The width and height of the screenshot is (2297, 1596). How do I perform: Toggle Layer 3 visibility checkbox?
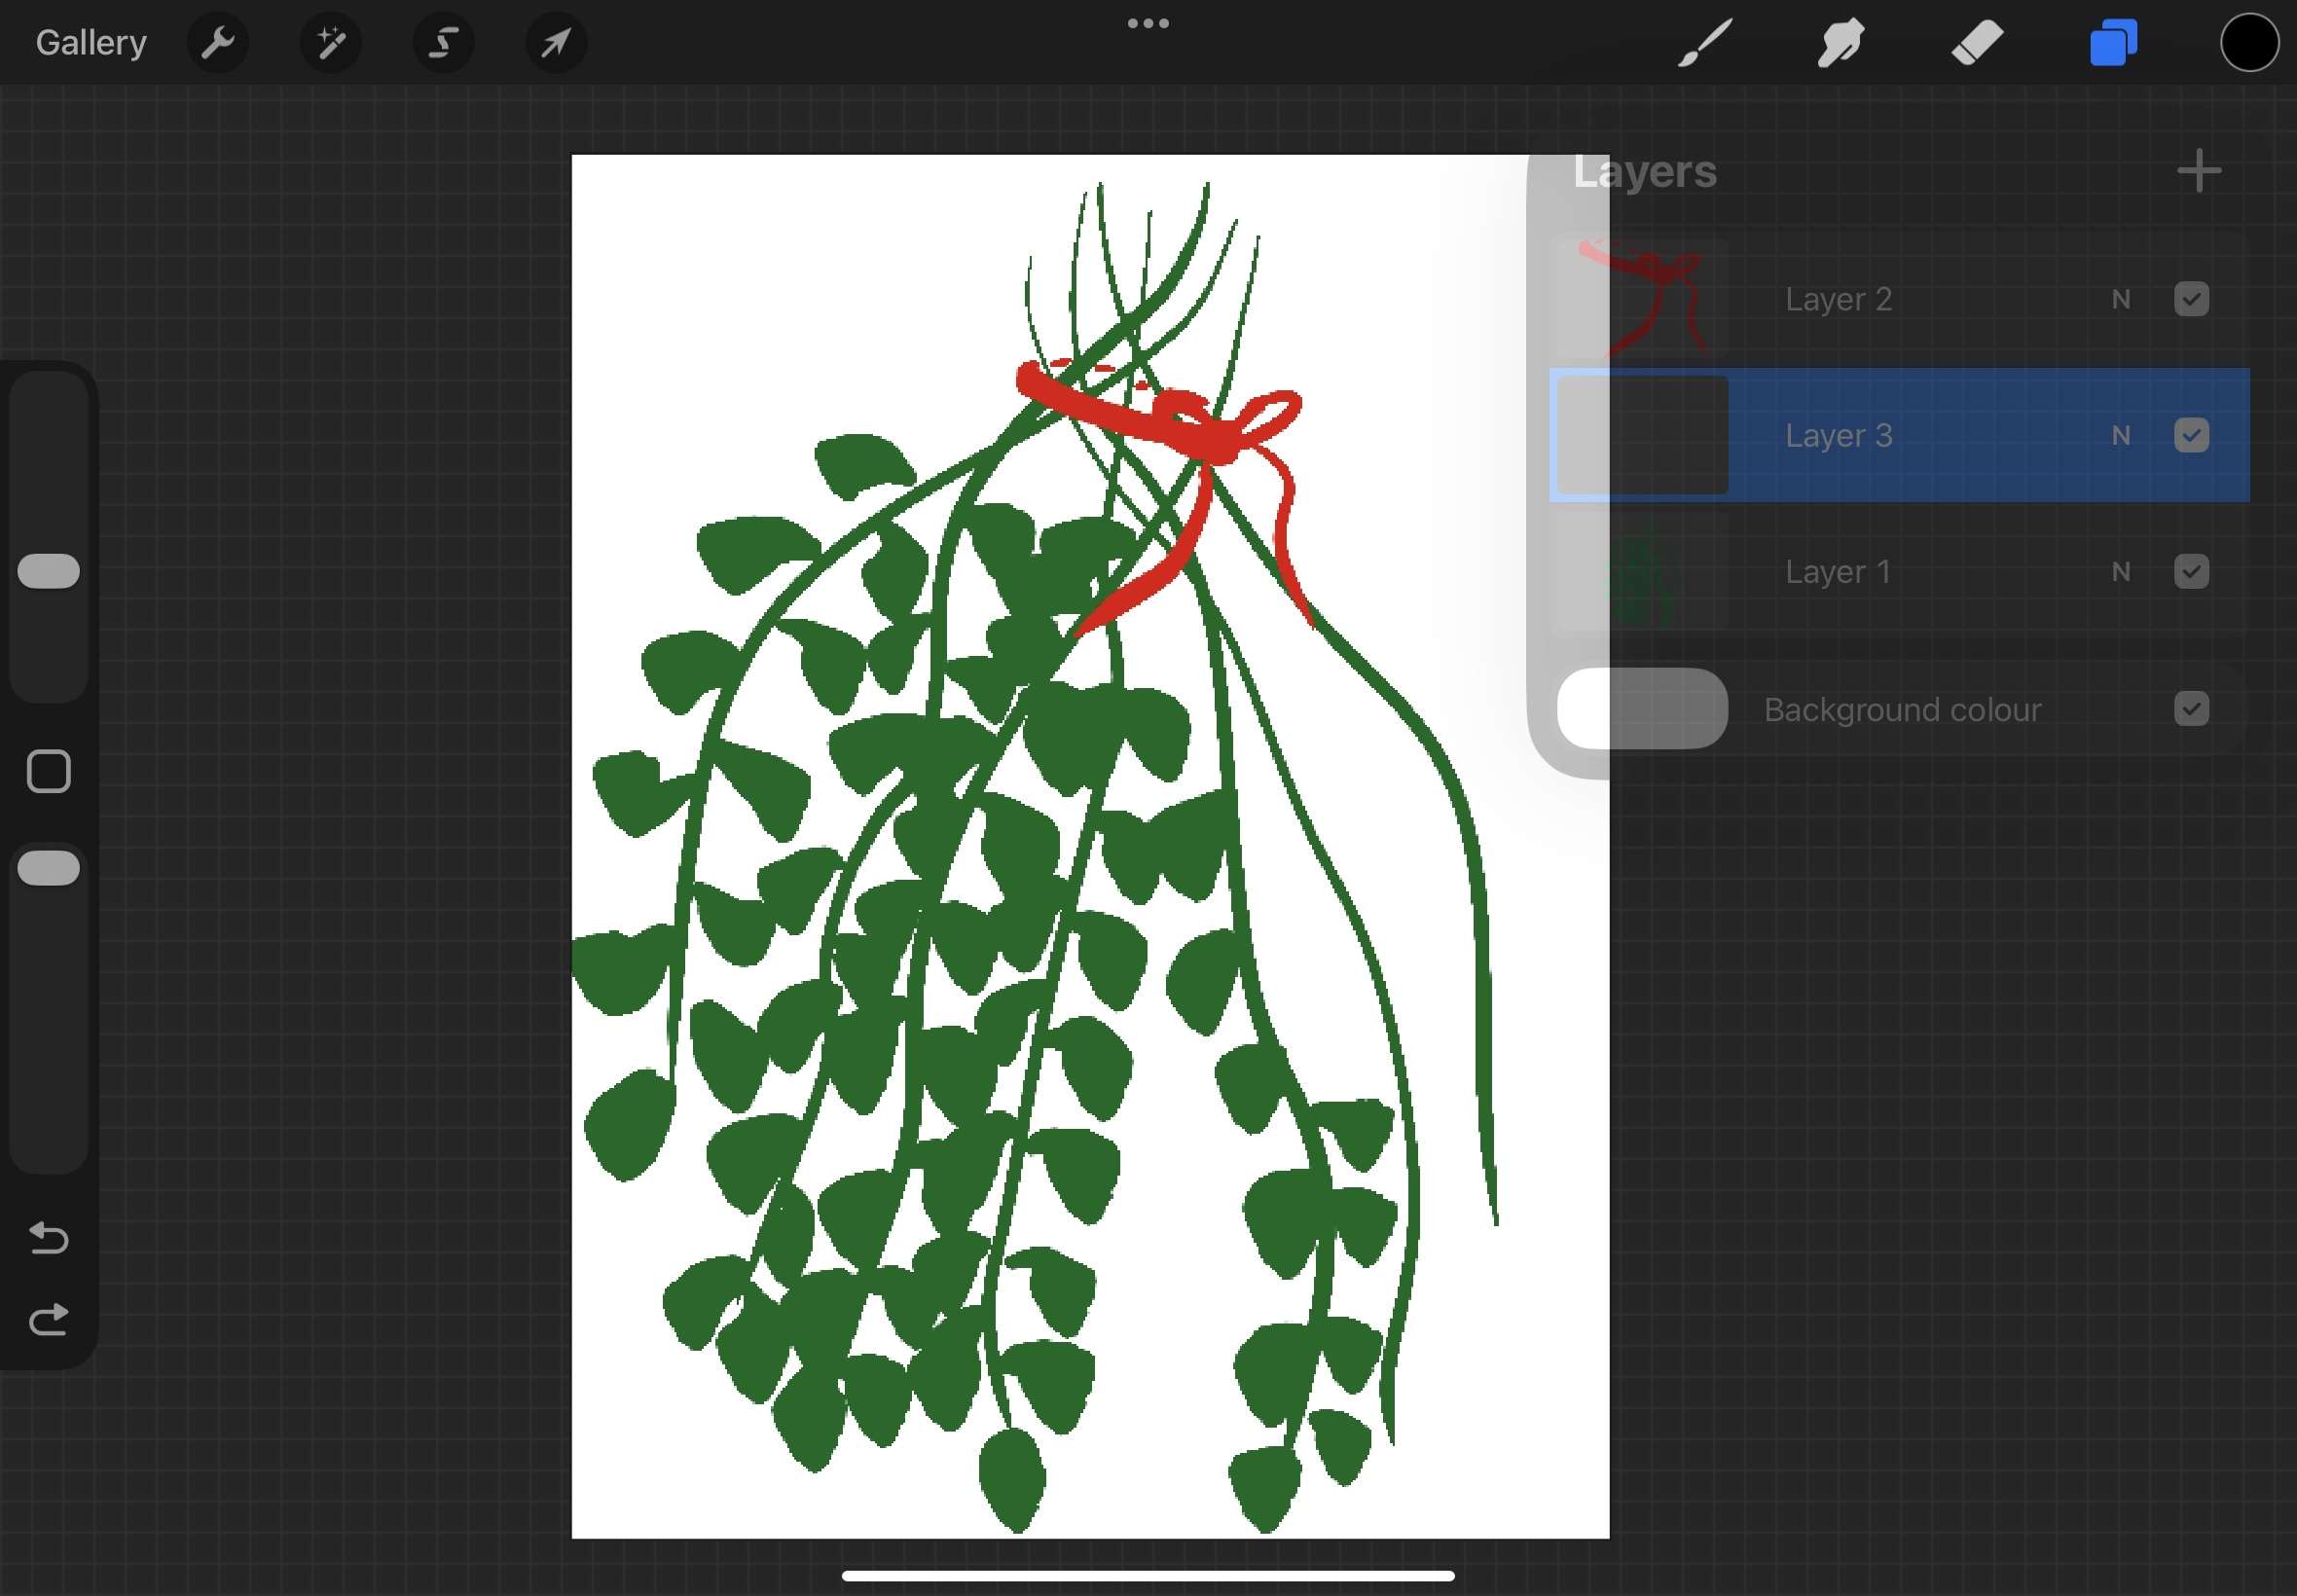[2191, 435]
